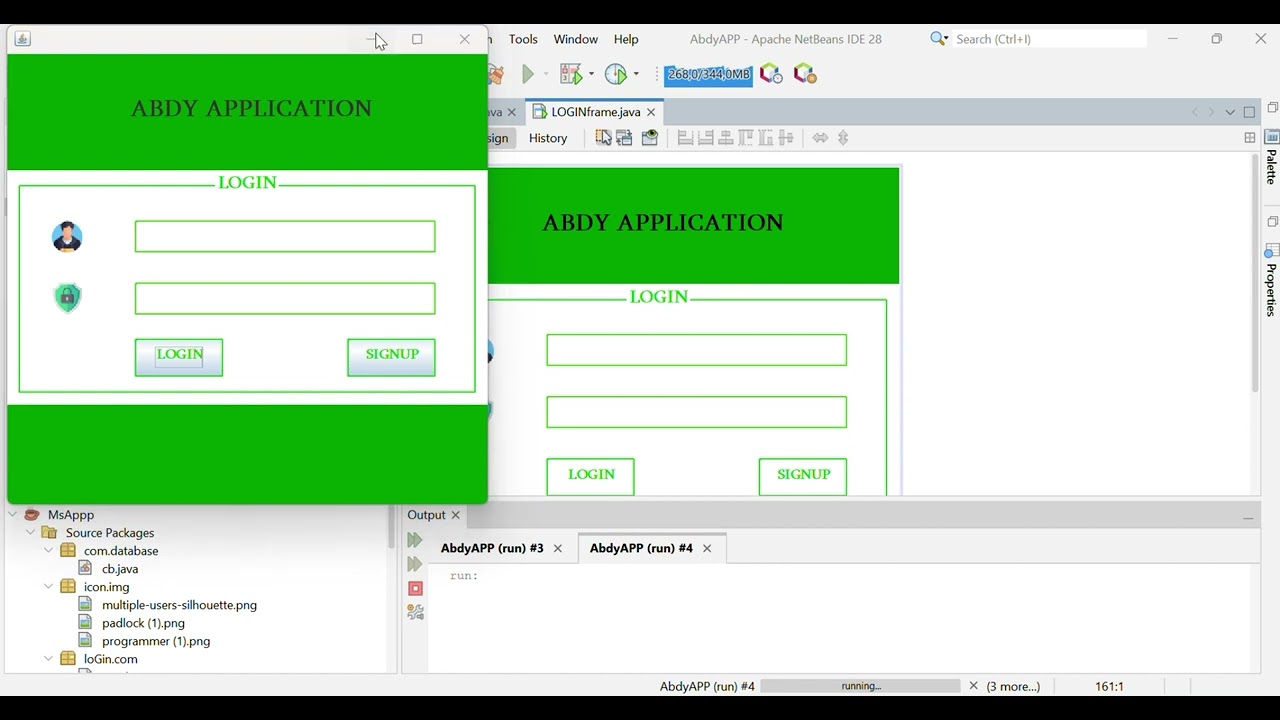
Task: Click the password field in running app window
Action: (285, 298)
